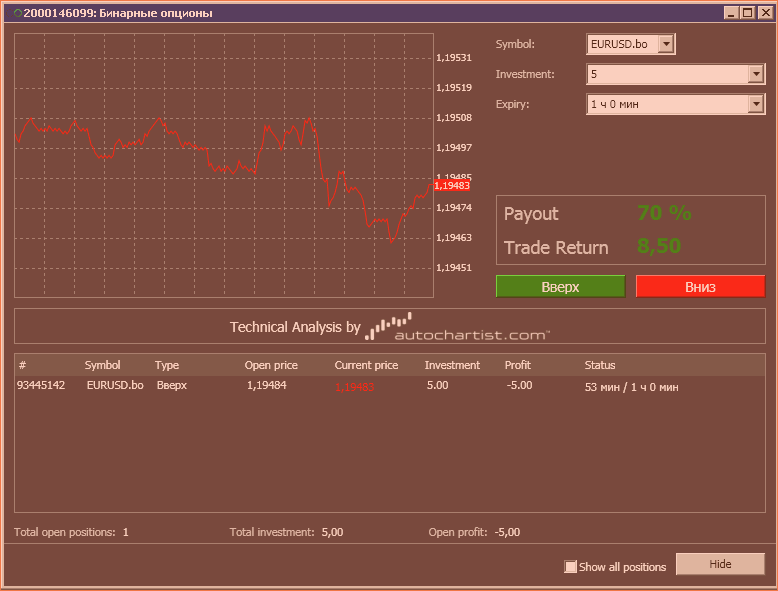Viewport: 778px width, 591px height.
Task: Expand the Investment amount dropdown arrow
Action: [756, 74]
